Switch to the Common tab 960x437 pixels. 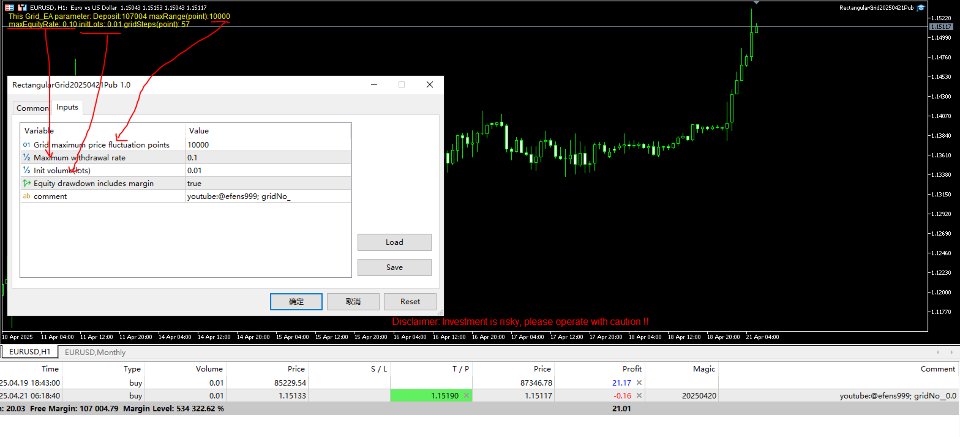point(32,108)
